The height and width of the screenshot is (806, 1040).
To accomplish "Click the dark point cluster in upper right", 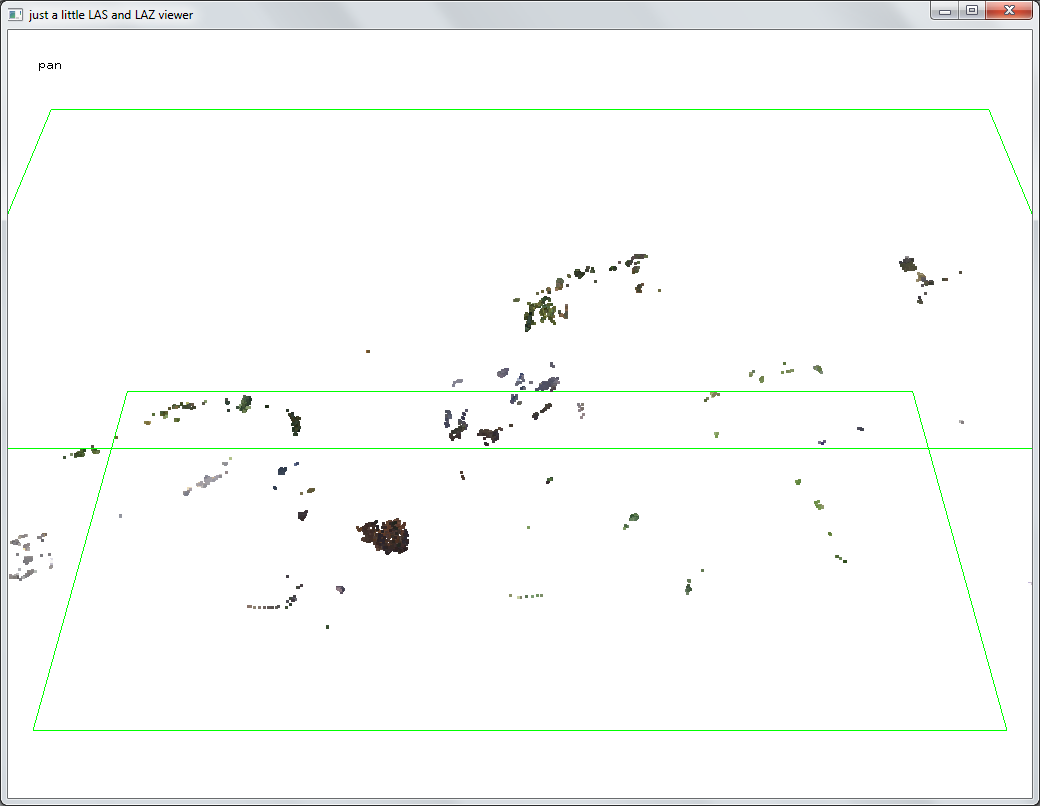I will tap(908, 265).
